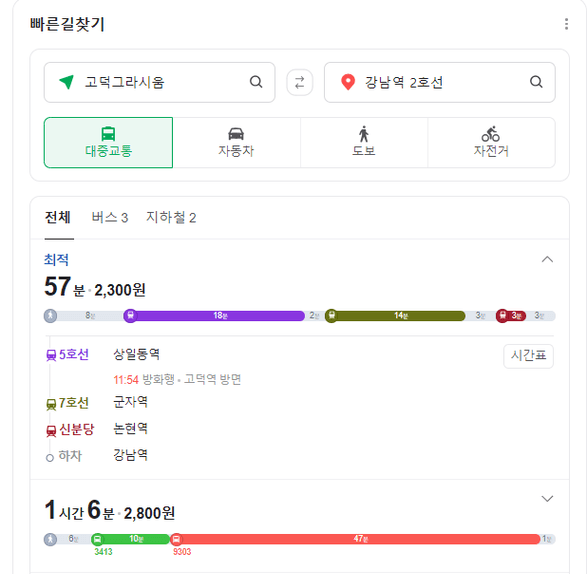
Task: Click the 3413 bus icon on the second route
Action: (97, 539)
